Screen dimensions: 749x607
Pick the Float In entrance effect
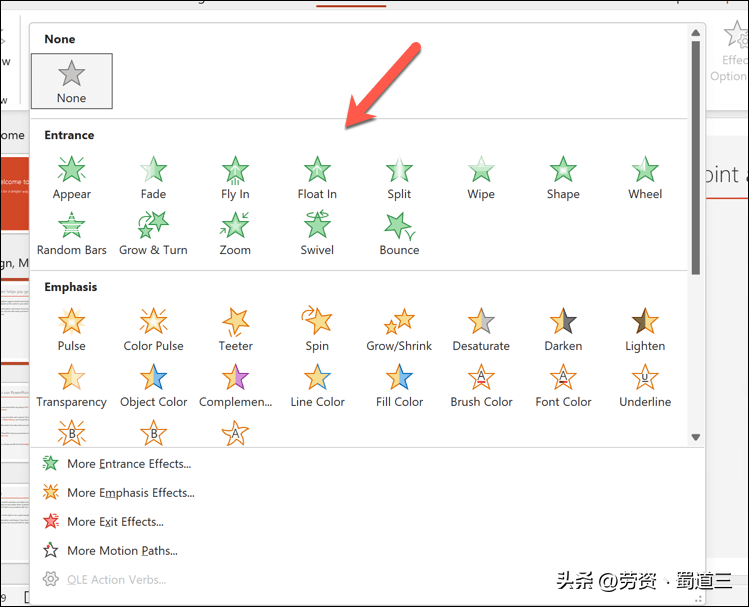point(317,178)
